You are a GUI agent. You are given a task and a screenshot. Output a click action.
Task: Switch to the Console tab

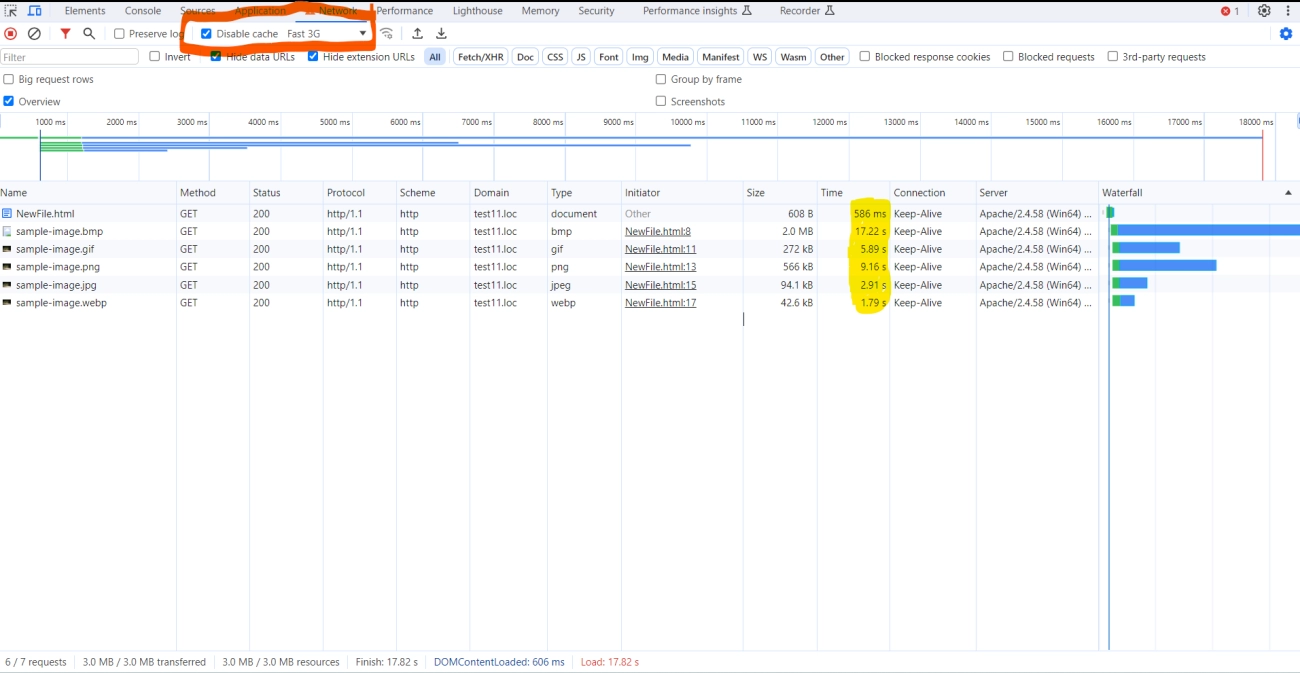pos(142,11)
